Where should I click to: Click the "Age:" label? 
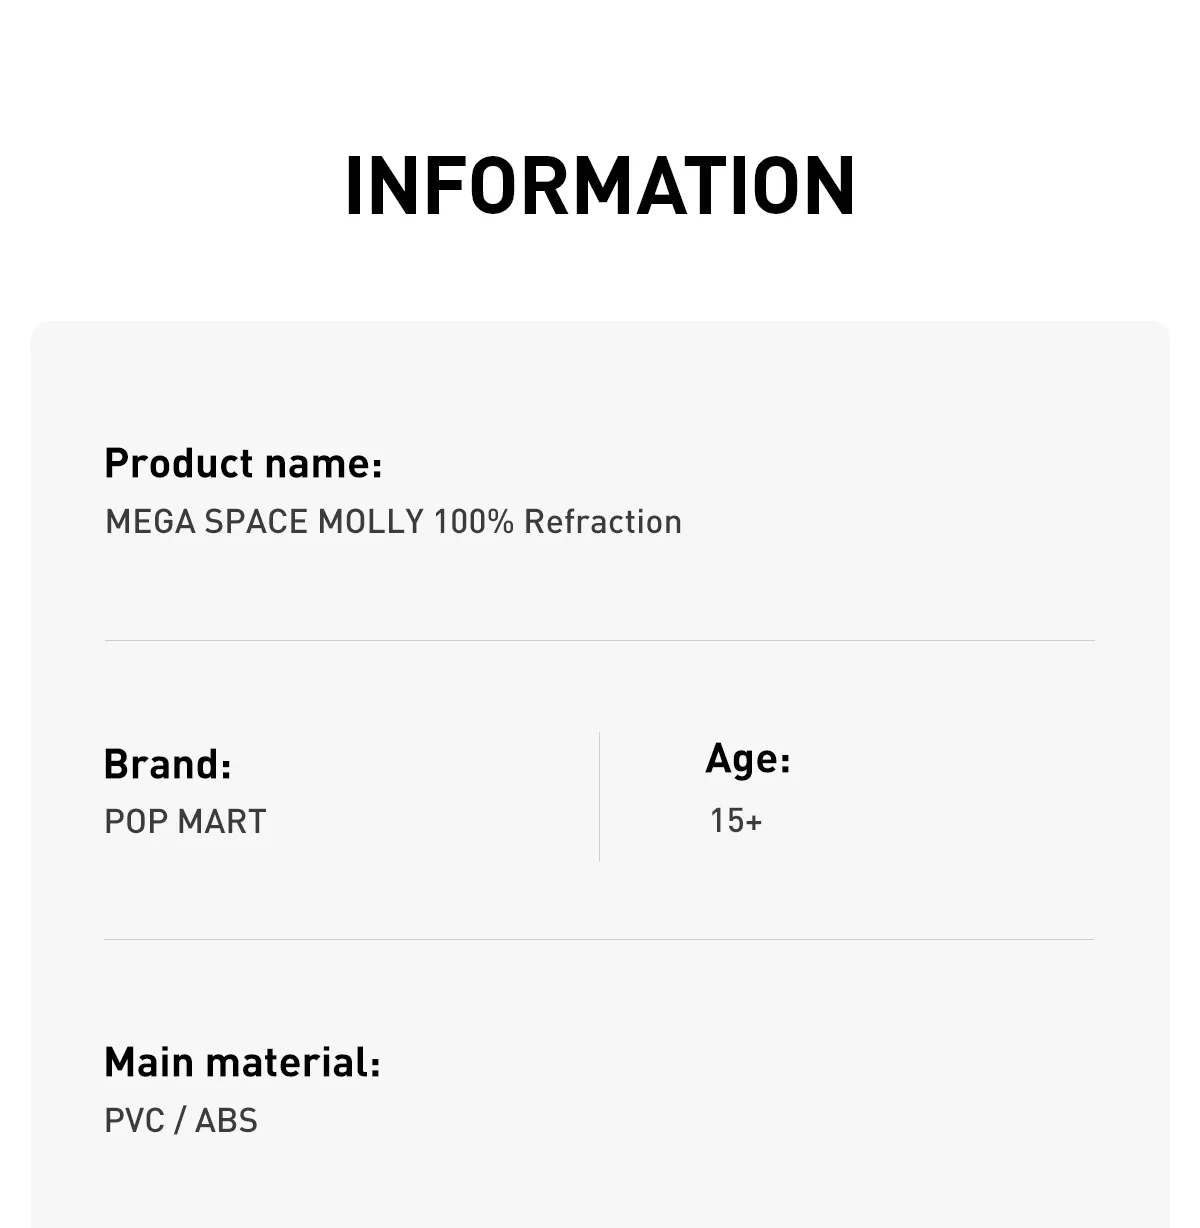point(748,759)
